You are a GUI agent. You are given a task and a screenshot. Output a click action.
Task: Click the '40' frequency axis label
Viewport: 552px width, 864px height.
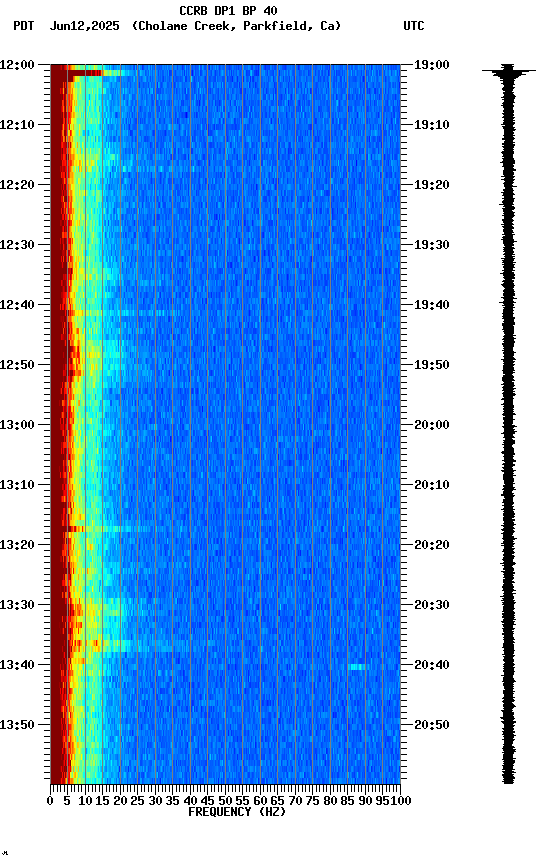pyautogui.click(x=190, y=801)
